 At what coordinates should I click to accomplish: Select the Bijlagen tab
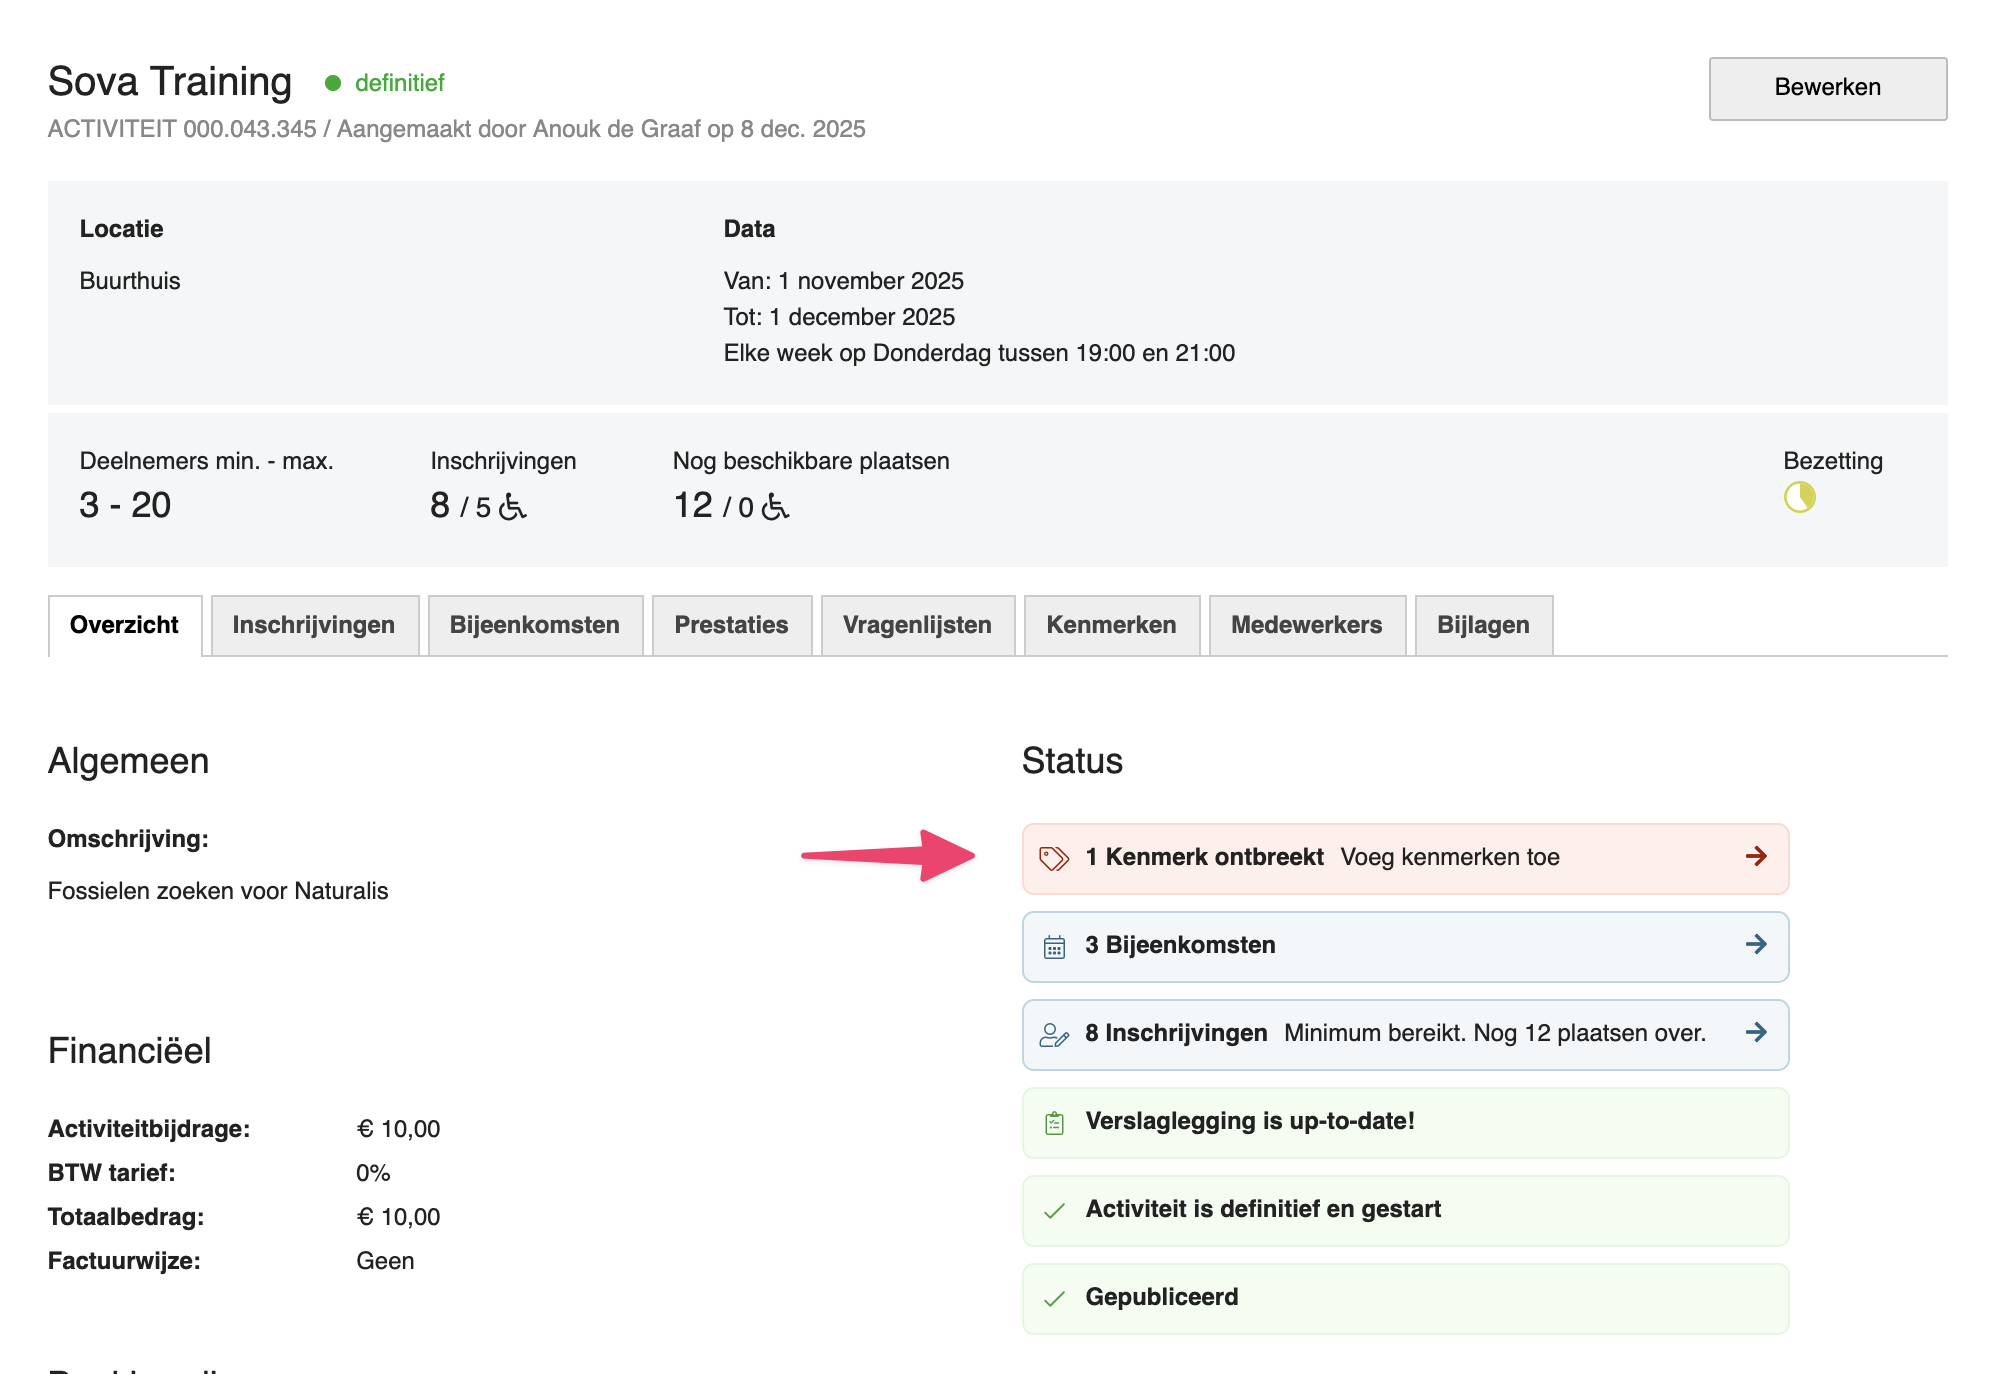tap(1483, 625)
